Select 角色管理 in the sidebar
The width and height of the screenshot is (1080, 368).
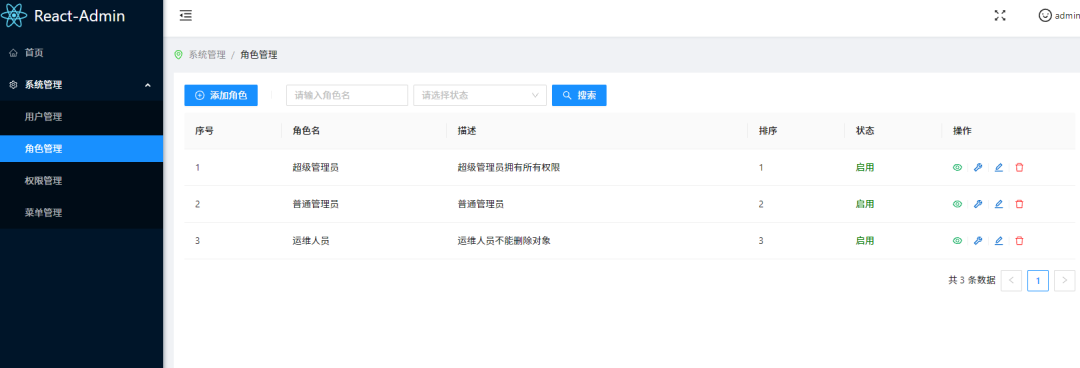pos(81,149)
